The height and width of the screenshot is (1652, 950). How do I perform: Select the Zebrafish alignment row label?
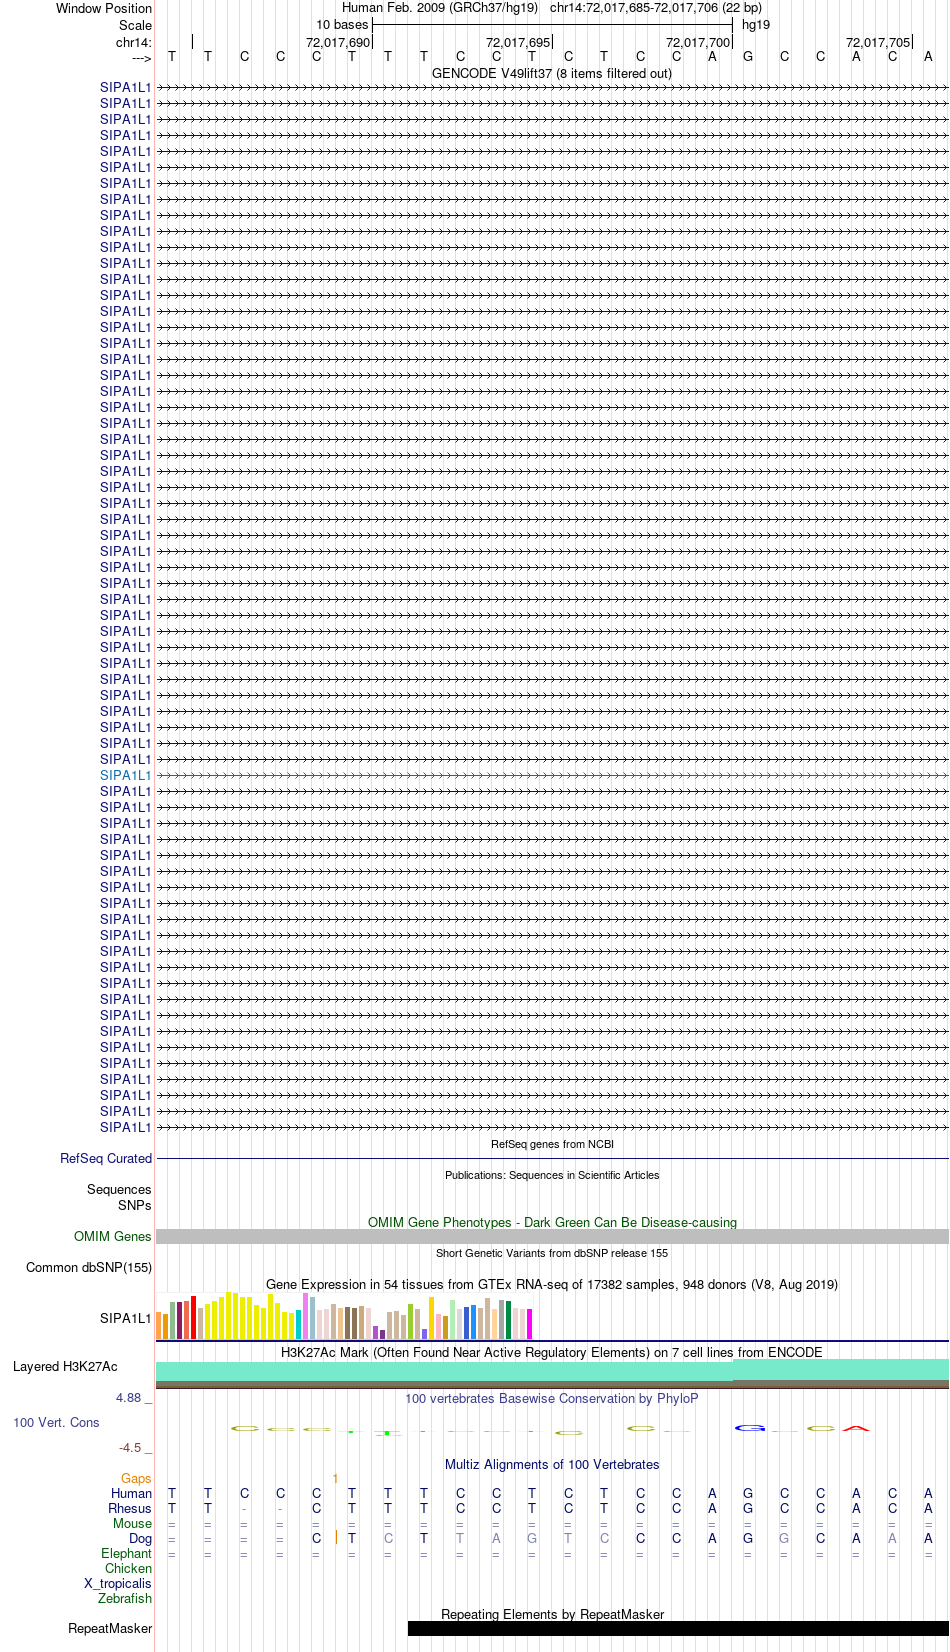[x=125, y=1598]
